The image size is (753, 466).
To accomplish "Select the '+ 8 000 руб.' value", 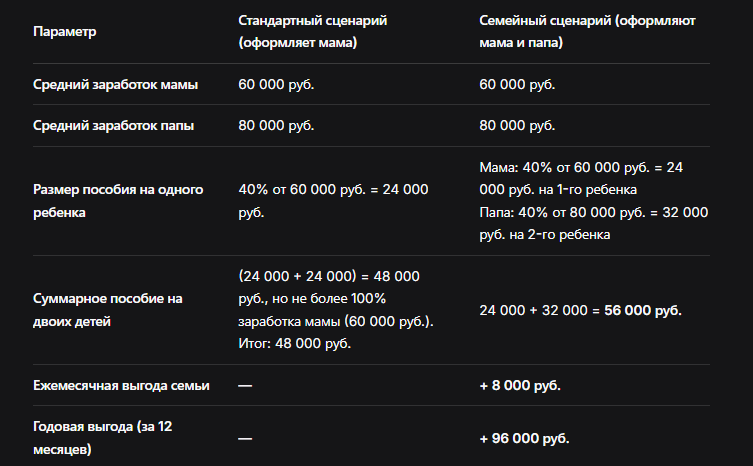I will [x=520, y=386].
